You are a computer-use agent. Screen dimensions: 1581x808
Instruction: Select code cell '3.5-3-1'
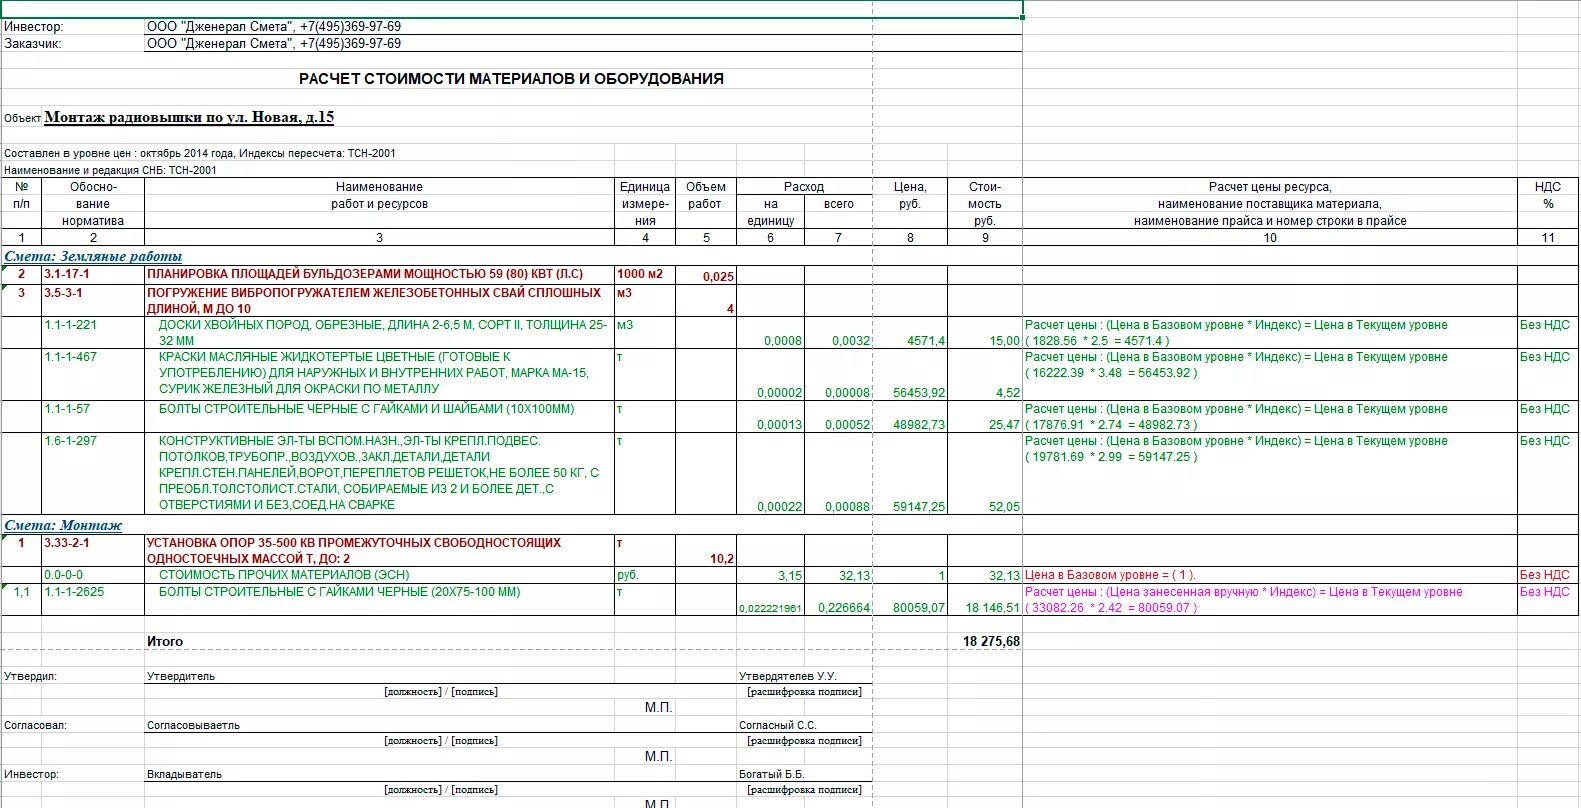[93, 300]
